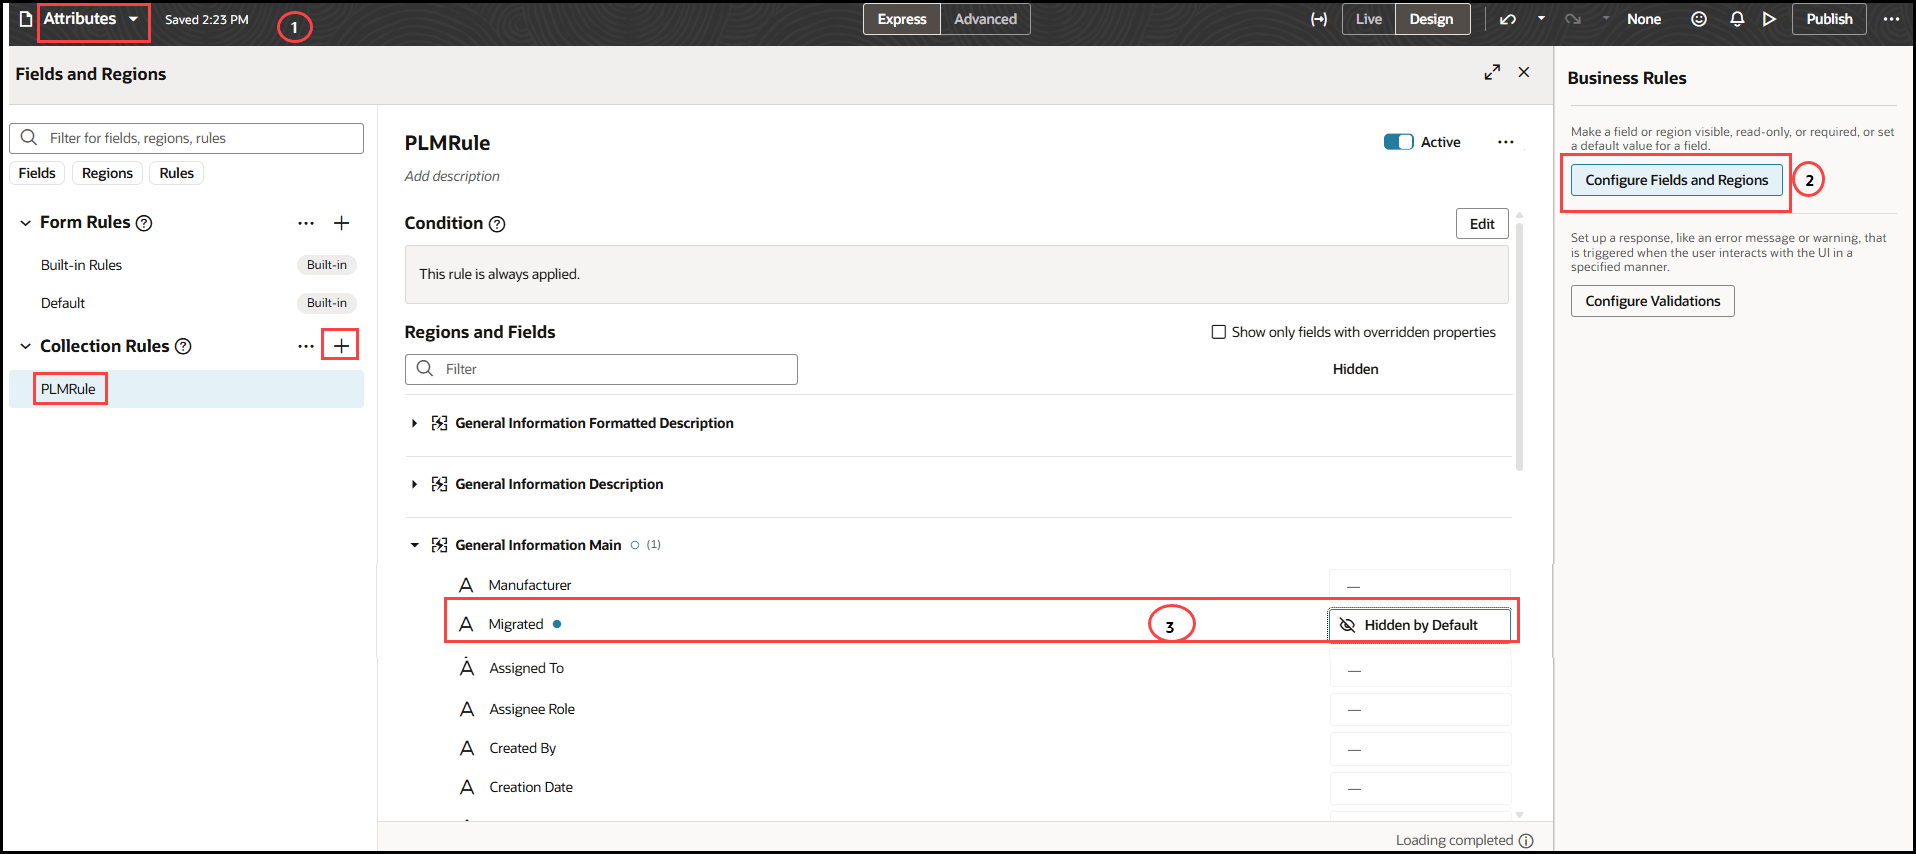The height and width of the screenshot is (854, 1916).
Task: Open the undo history dropdown arrow
Action: tap(1541, 18)
